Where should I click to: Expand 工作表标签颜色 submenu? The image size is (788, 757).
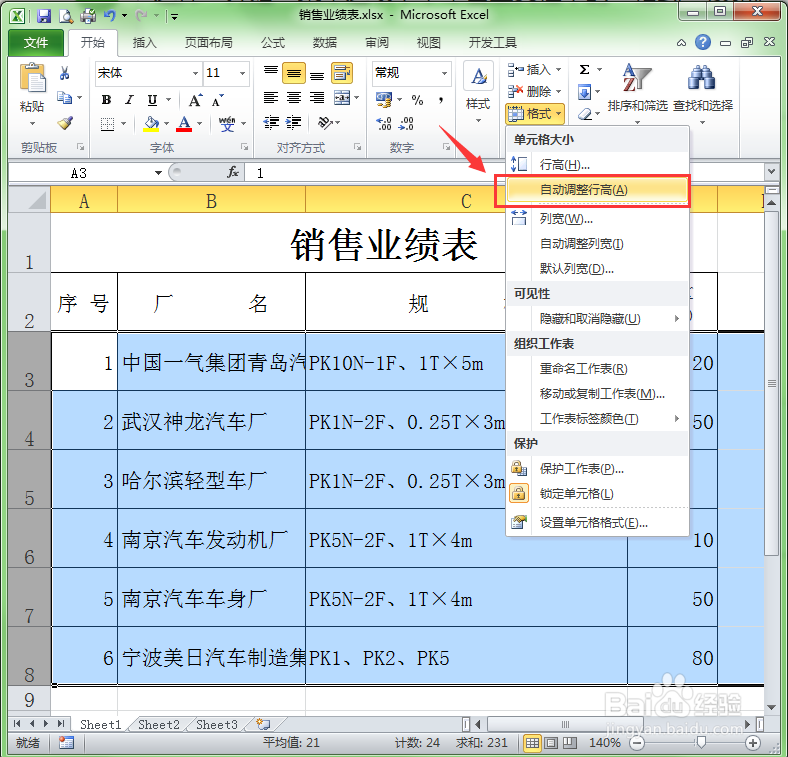click(598, 419)
